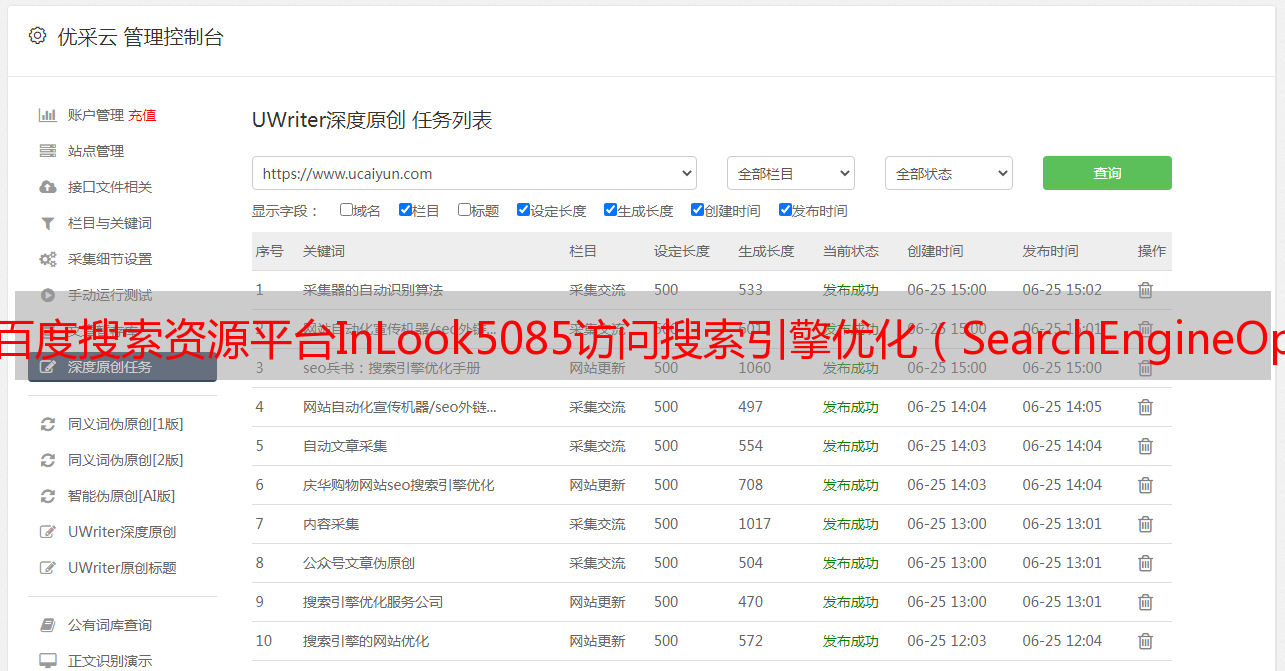The width and height of the screenshot is (1285, 671).
Task: Open 公有词库查询 in the sidebar
Action: tap(110, 625)
